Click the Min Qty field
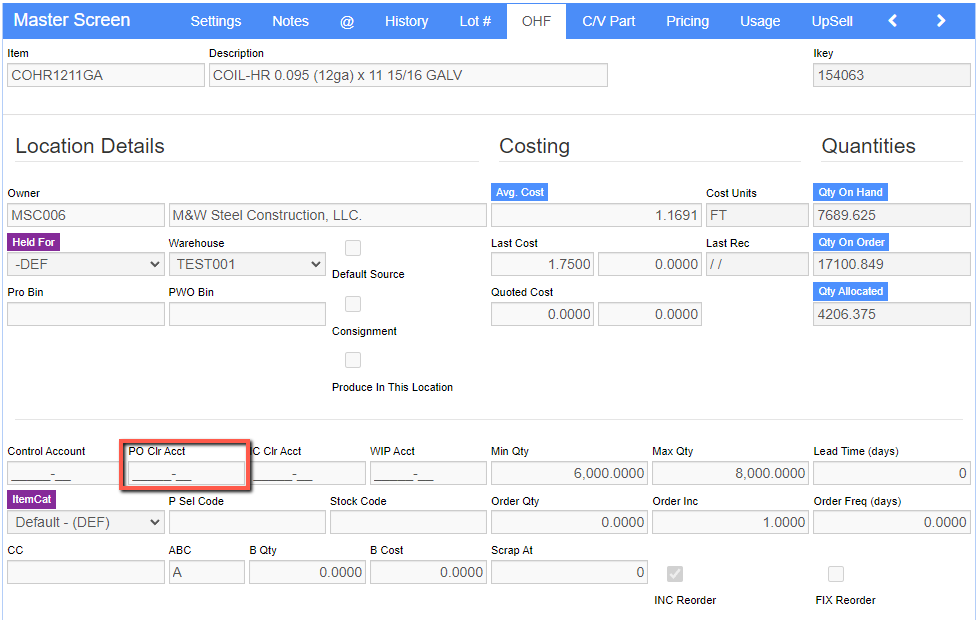979x620 pixels. point(569,473)
